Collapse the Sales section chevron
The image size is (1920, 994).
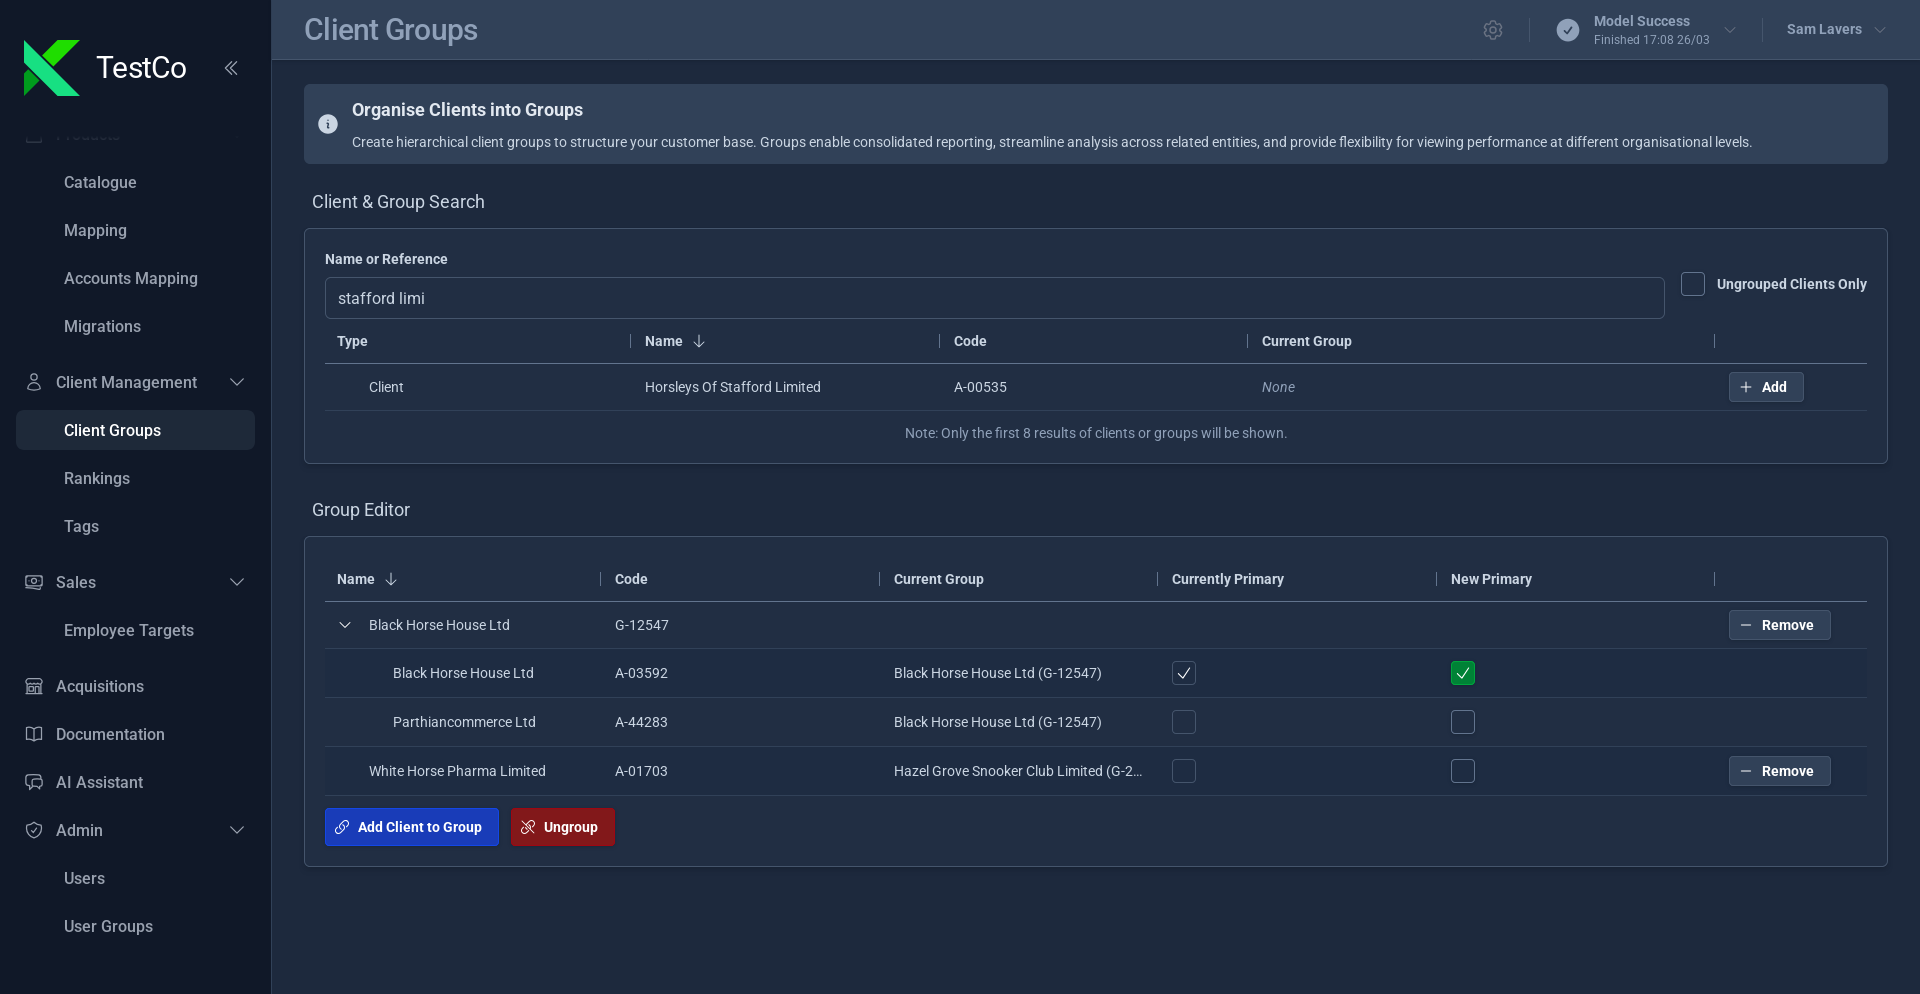coord(237,582)
